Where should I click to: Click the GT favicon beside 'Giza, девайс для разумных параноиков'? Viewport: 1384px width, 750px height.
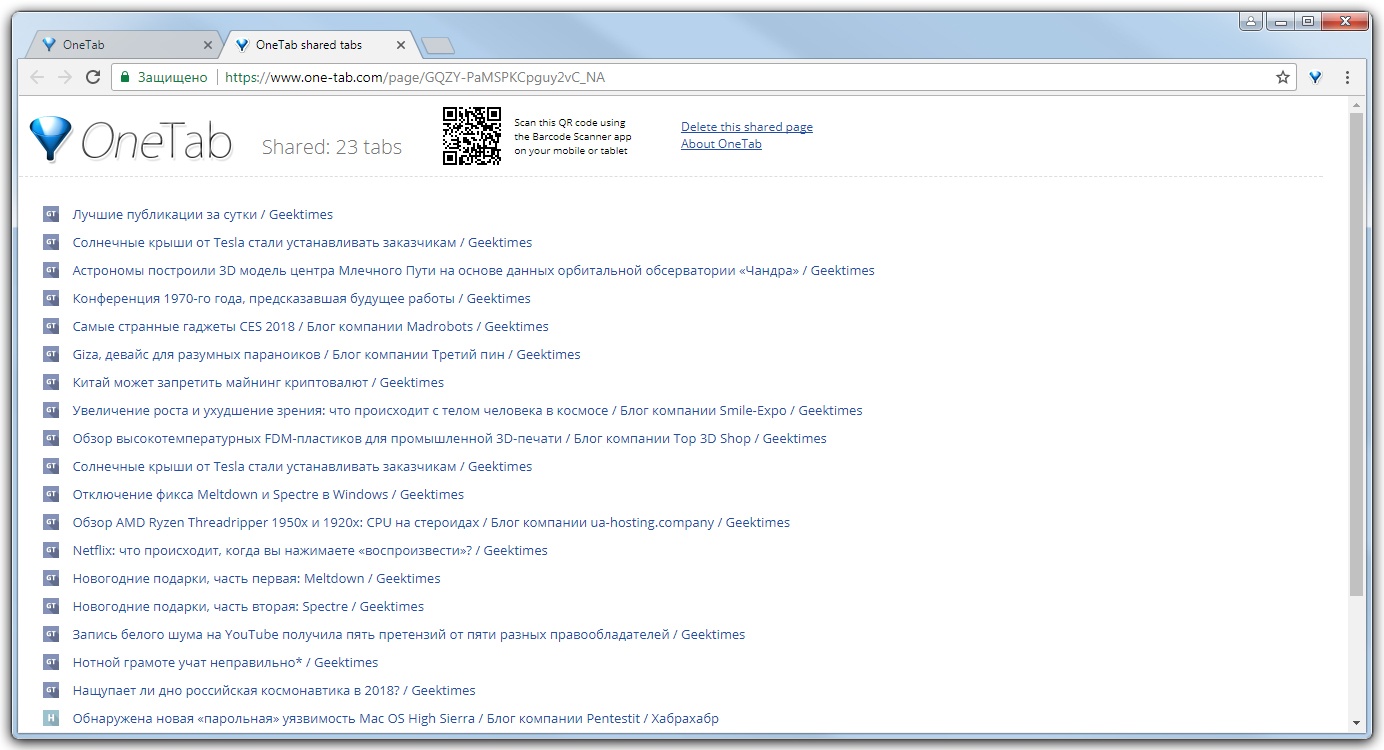[x=51, y=354]
